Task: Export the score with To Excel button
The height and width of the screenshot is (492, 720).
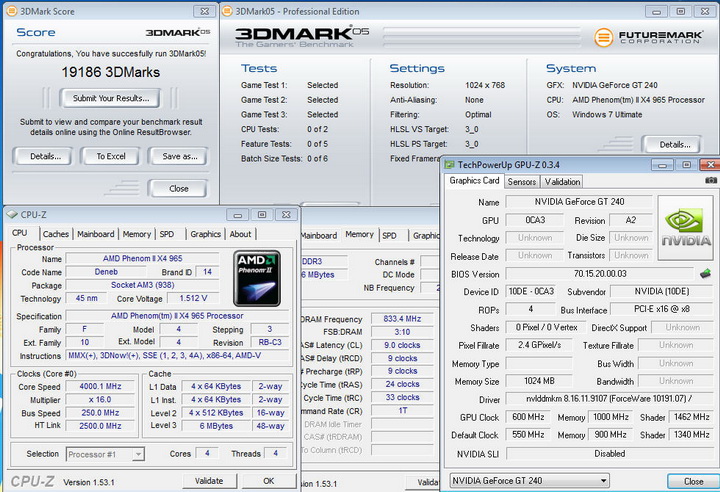Action: [110, 156]
